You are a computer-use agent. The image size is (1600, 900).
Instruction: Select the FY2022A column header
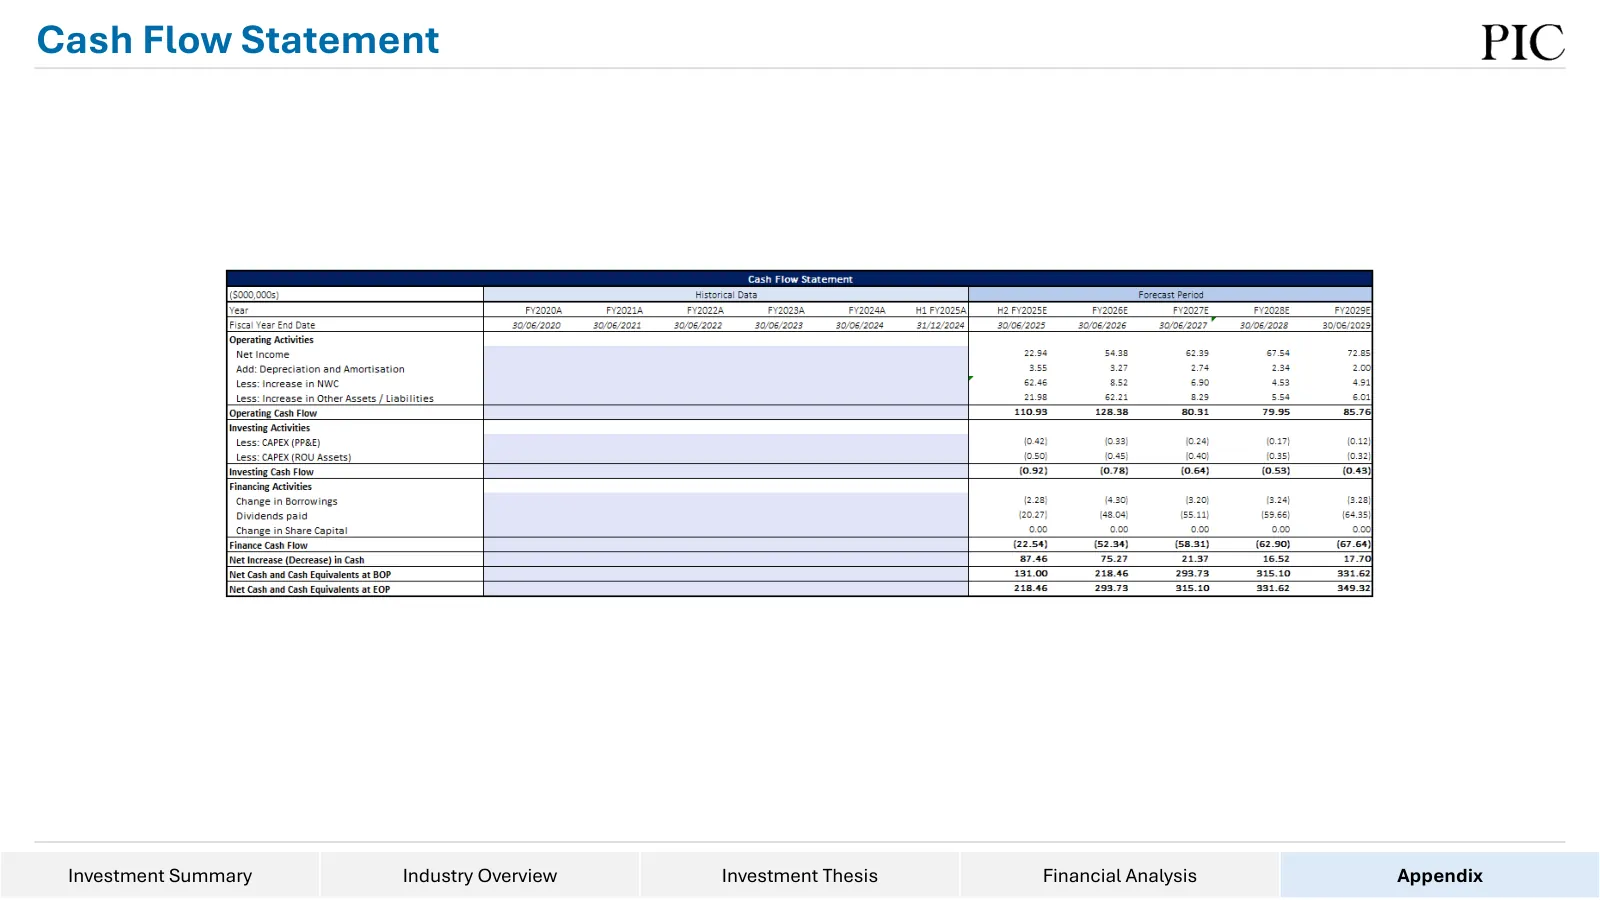click(705, 310)
